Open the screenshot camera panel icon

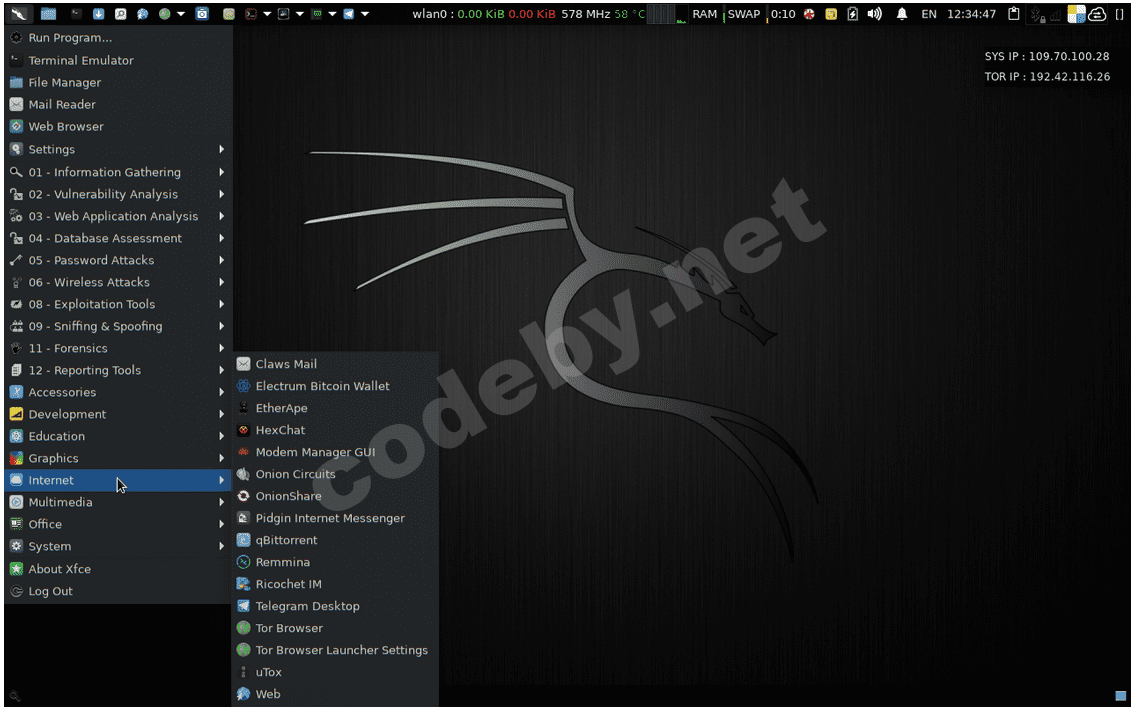point(202,14)
